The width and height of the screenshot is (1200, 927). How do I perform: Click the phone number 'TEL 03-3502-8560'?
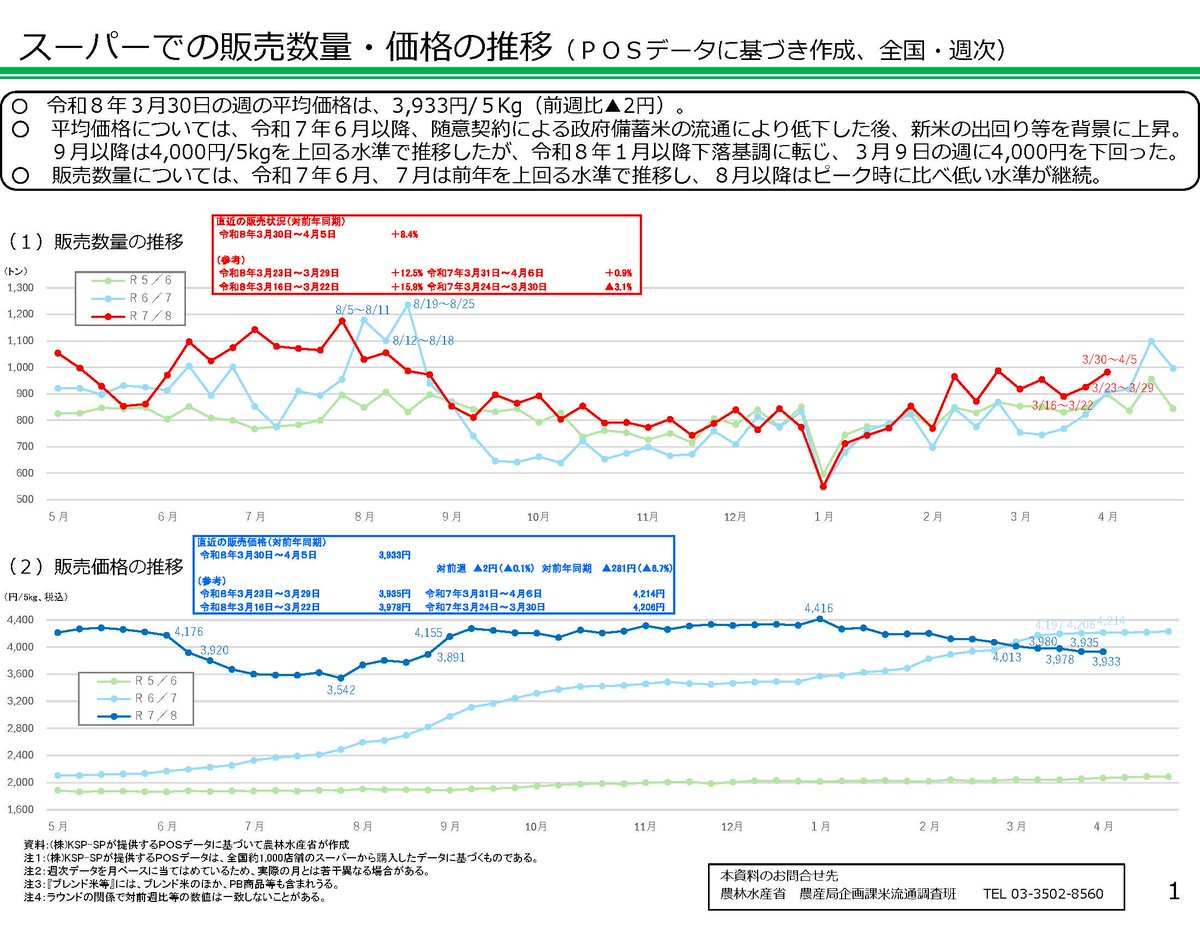pyautogui.click(x=1044, y=894)
